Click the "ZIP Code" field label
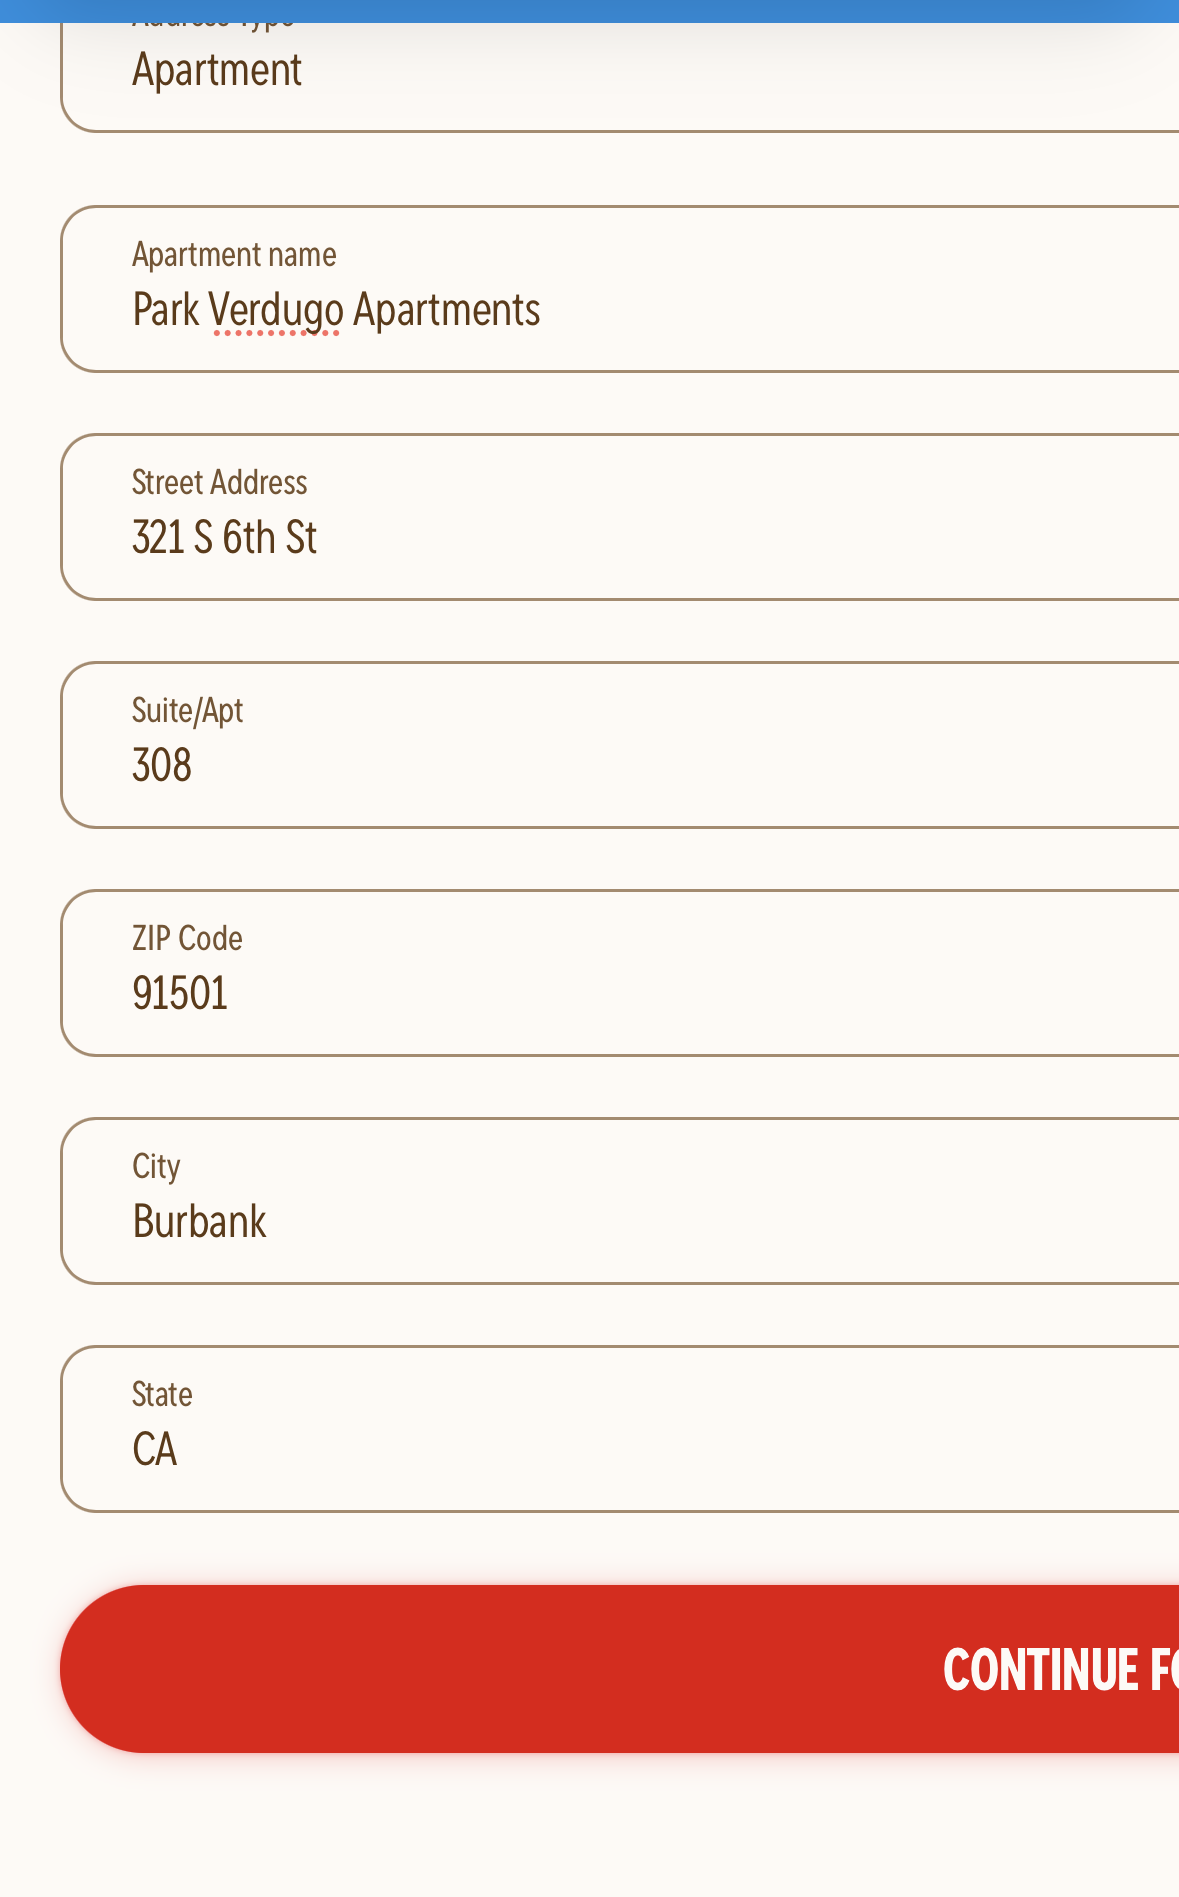The height and width of the screenshot is (1897, 1179). click(187, 939)
